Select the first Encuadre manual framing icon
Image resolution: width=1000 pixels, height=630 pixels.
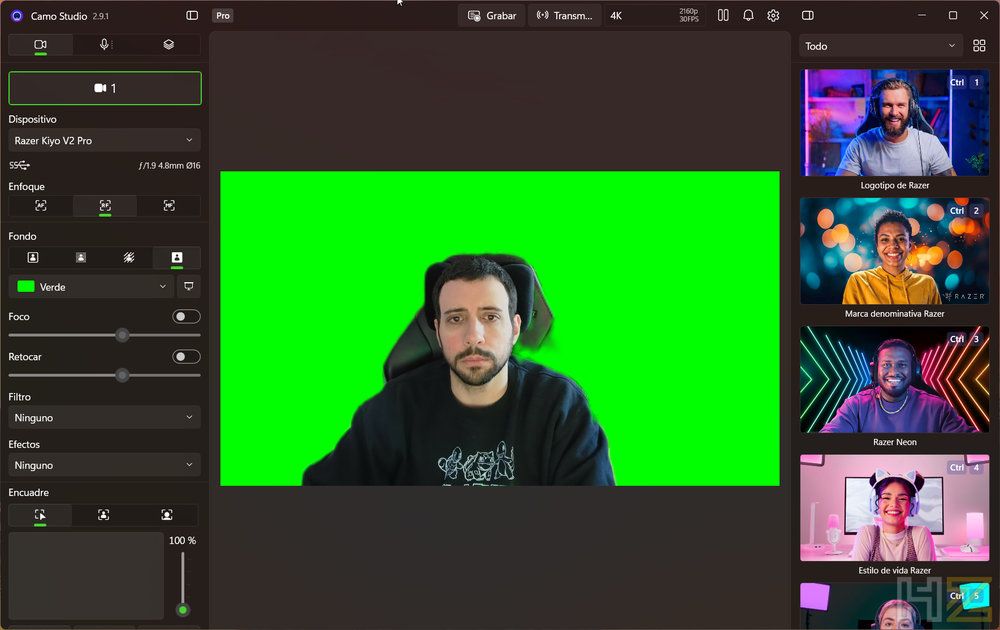coord(40,515)
